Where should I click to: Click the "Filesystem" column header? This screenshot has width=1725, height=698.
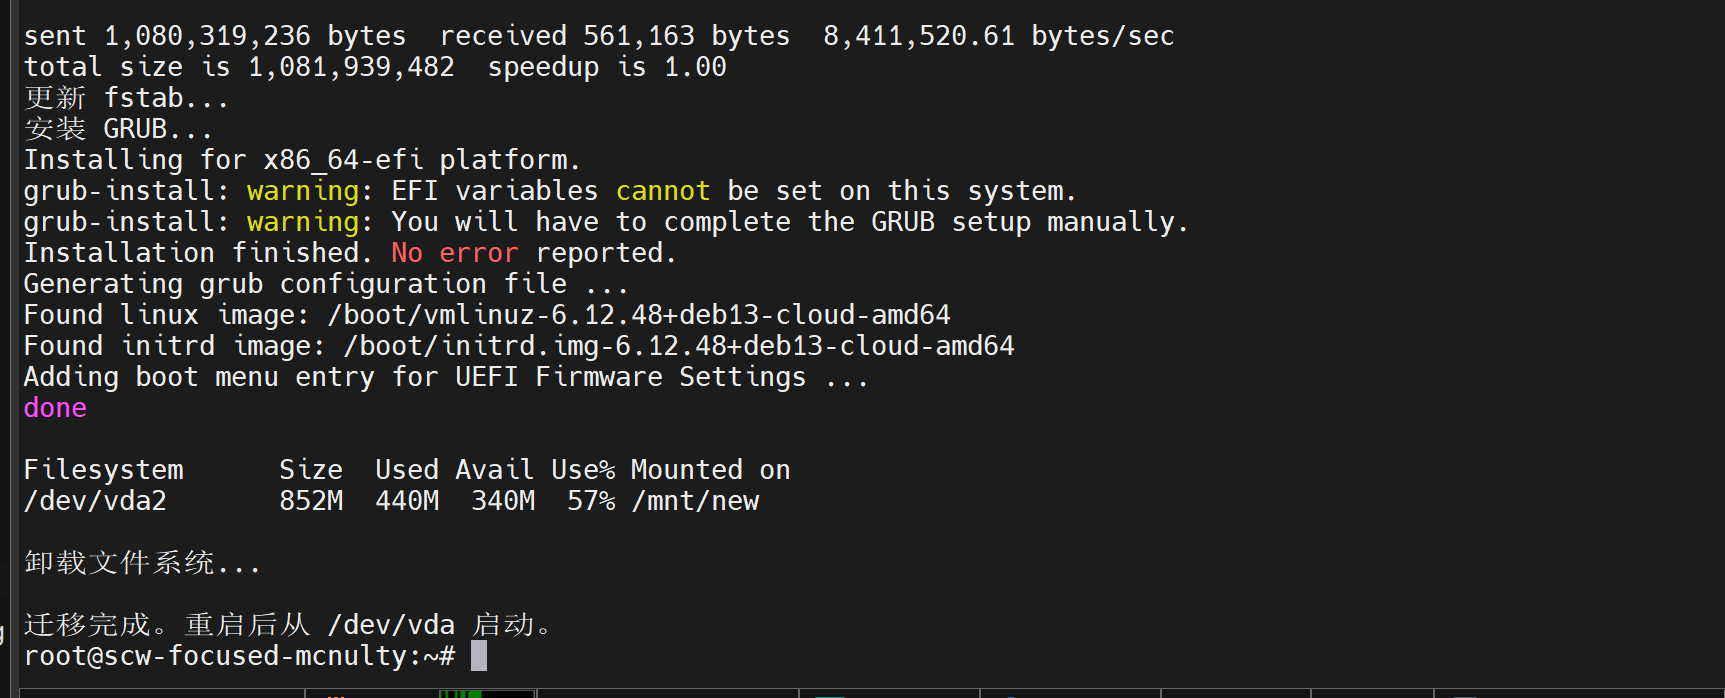pyautogui.click(x=103, y=470)
